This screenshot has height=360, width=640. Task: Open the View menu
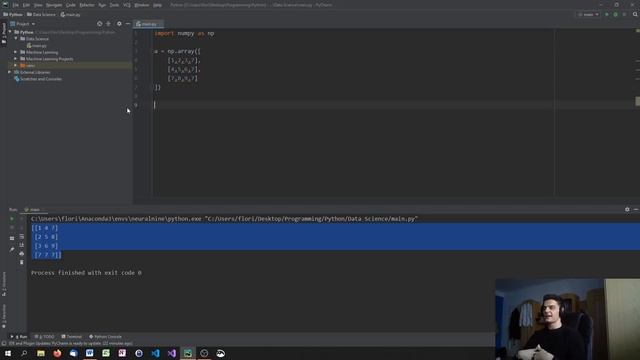38,5
